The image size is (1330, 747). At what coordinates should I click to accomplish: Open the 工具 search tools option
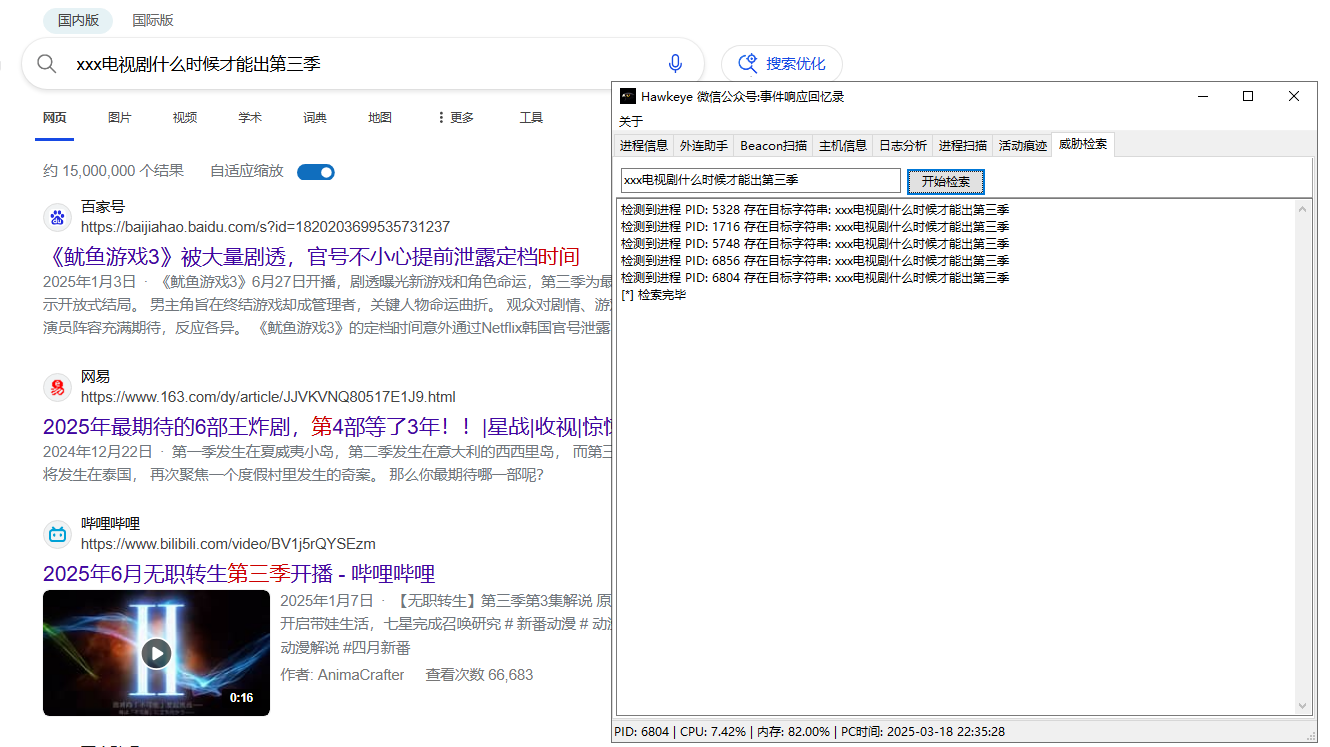click(531, 118)
